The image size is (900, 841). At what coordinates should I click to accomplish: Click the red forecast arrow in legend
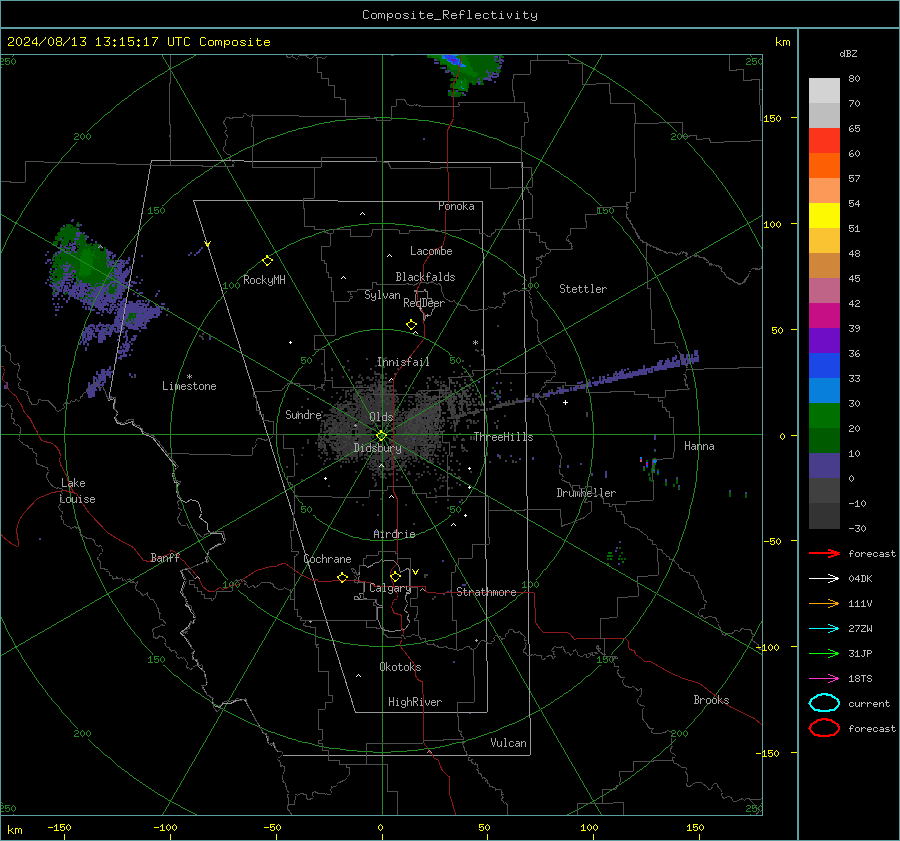(824, 553)
